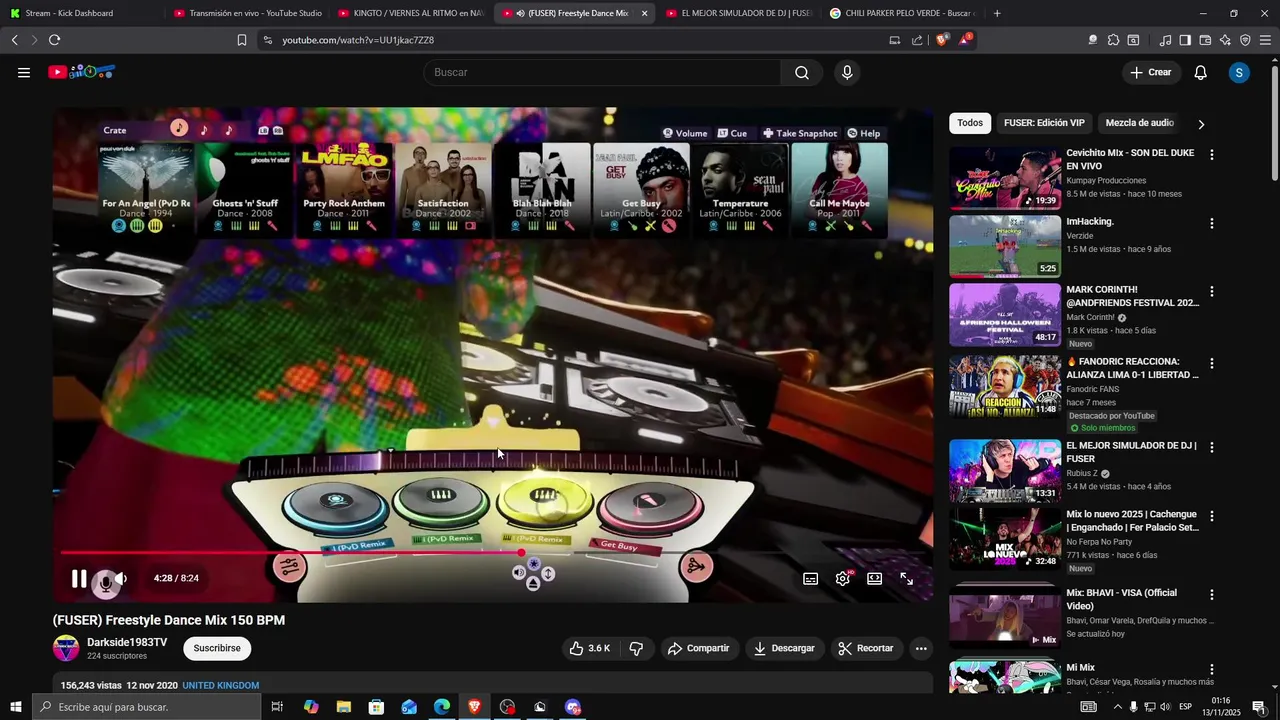Open the browser extensions puzzle icon
Viewport: 1280px width, 720px height.
[1113, 40]
